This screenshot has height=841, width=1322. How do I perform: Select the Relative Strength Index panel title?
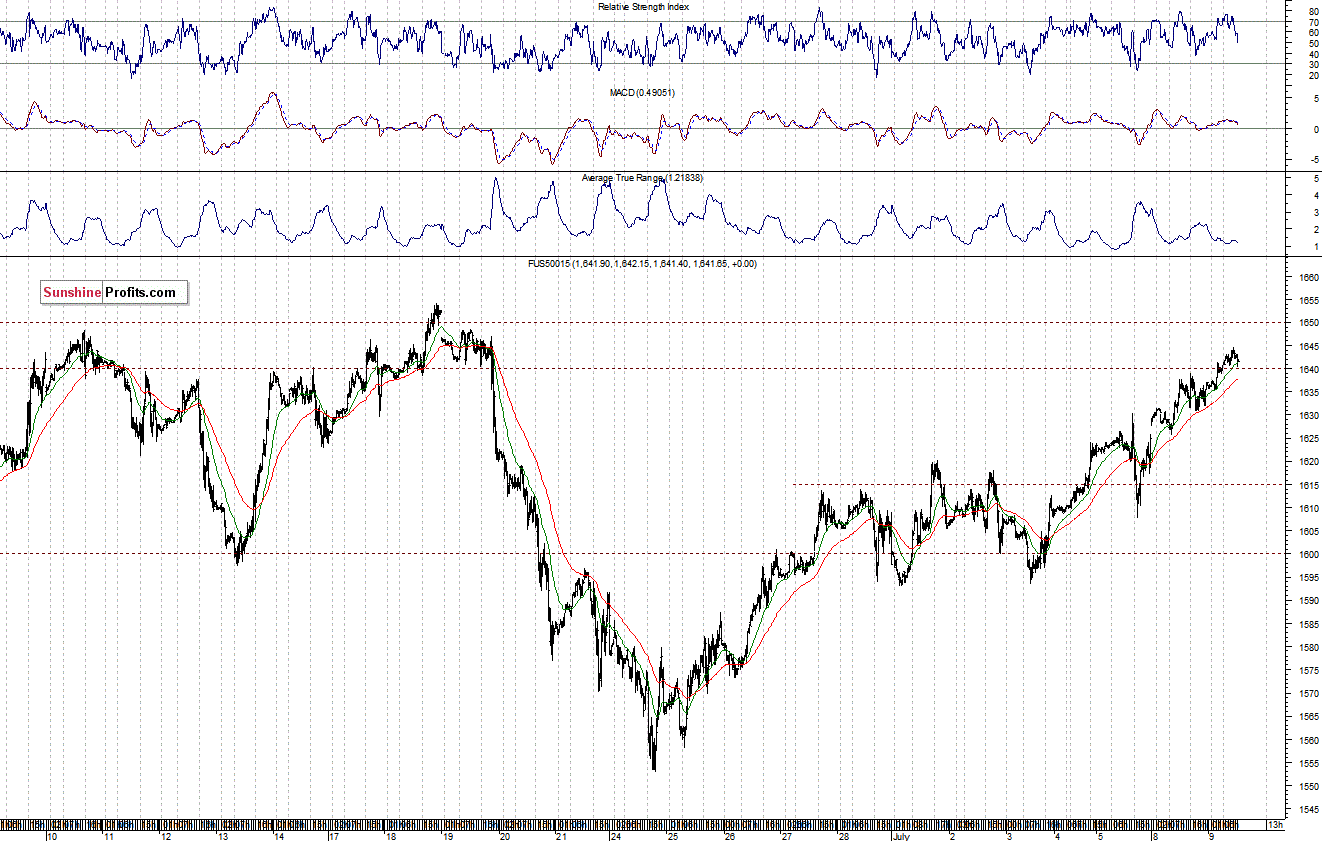click(644, 6)
